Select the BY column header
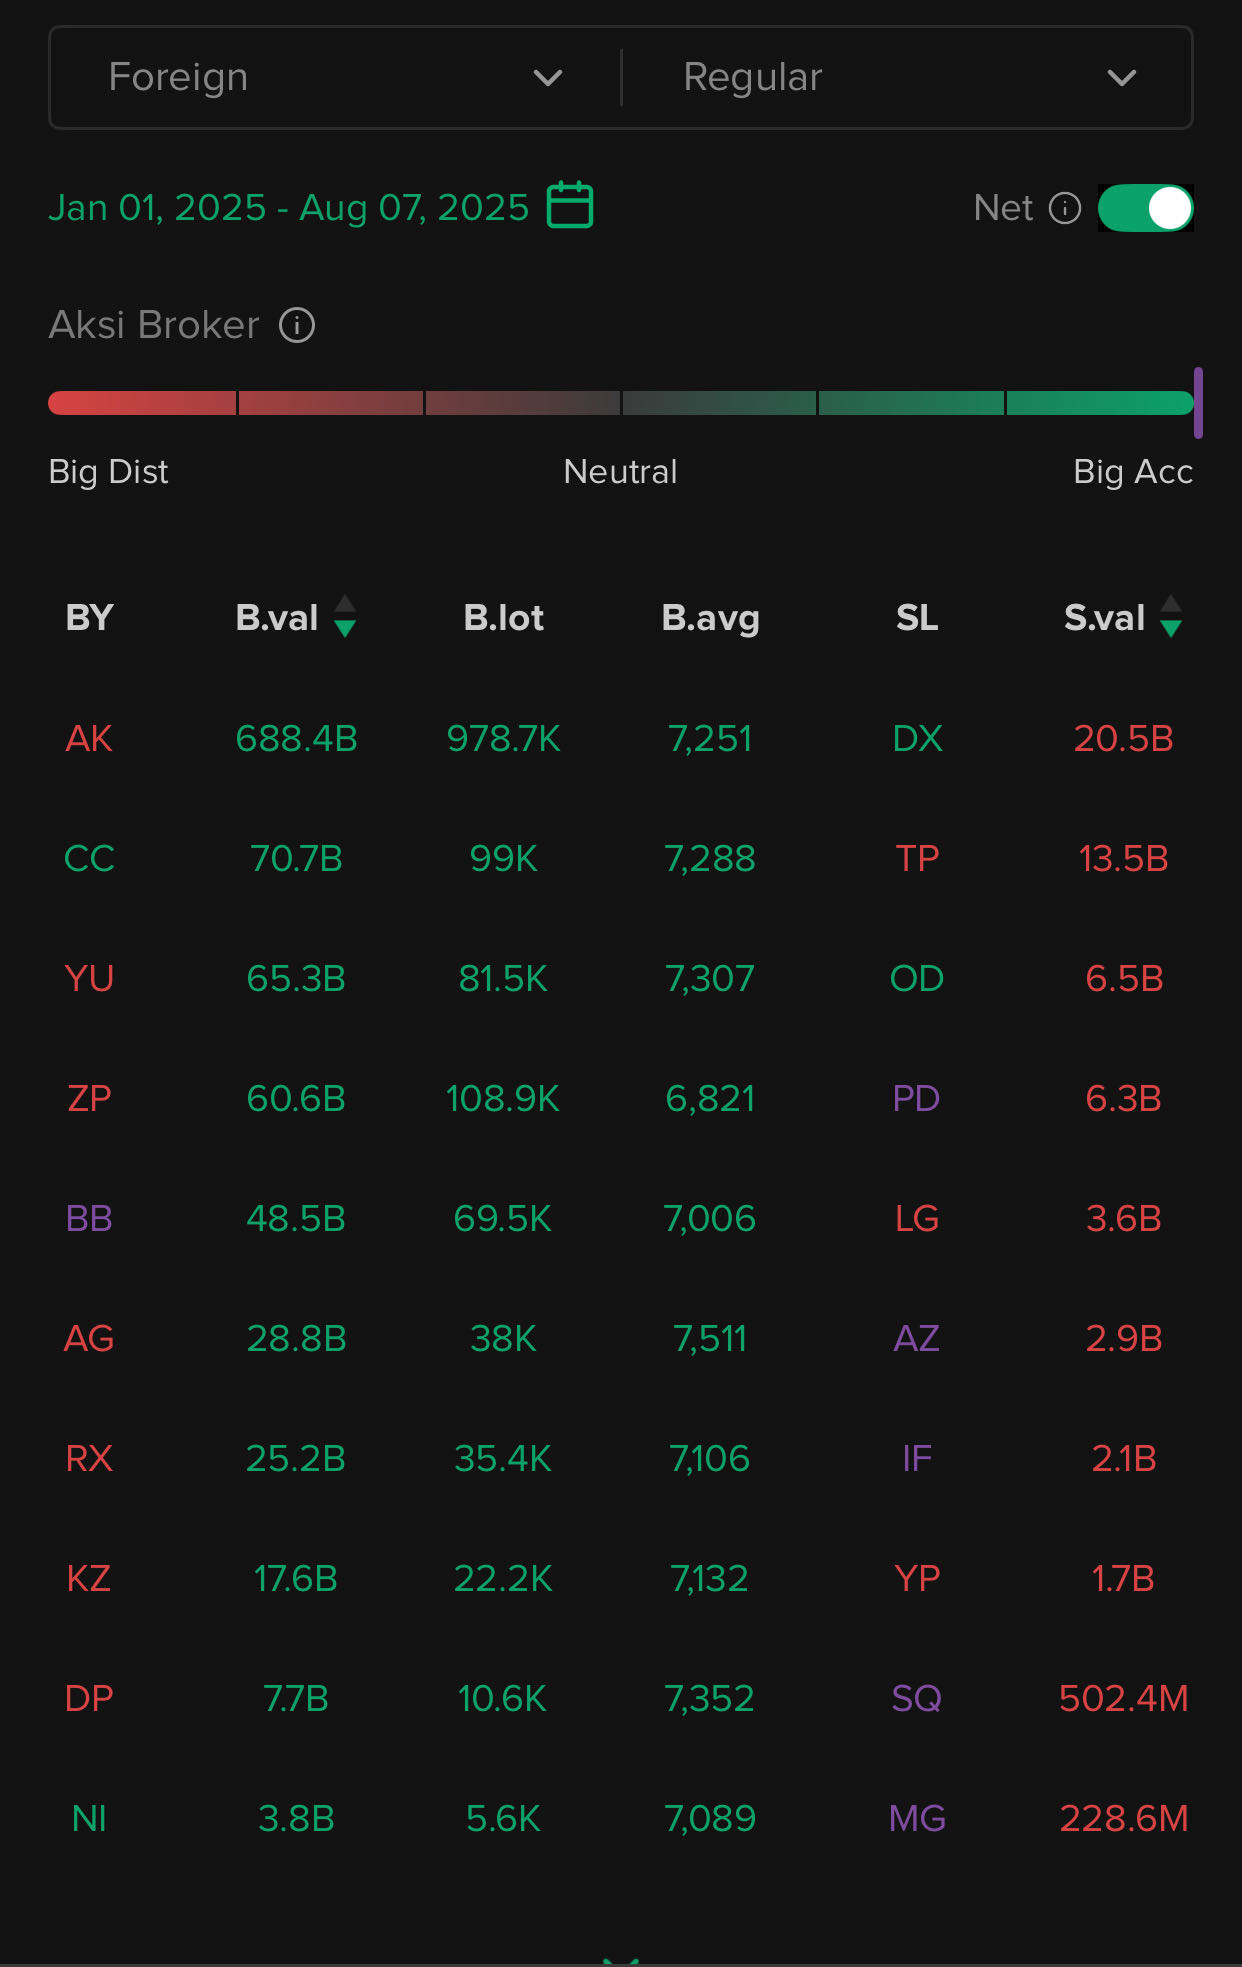1242x1967 pixels. click(x=89, y=618)
